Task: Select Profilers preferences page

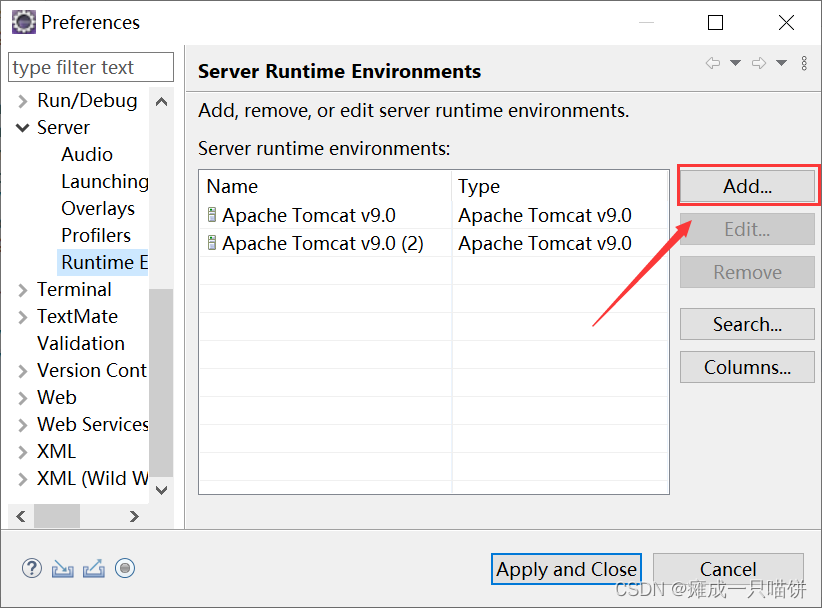Action: (96, 235)
